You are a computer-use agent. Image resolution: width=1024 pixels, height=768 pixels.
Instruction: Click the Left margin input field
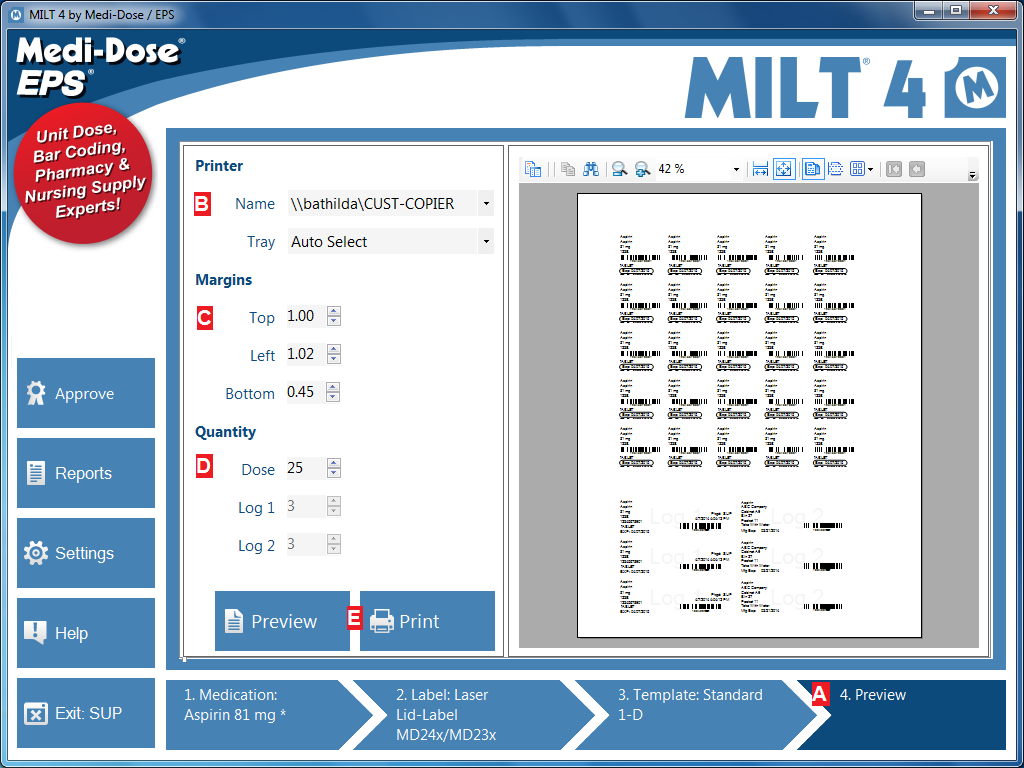(x=307, y=354)
